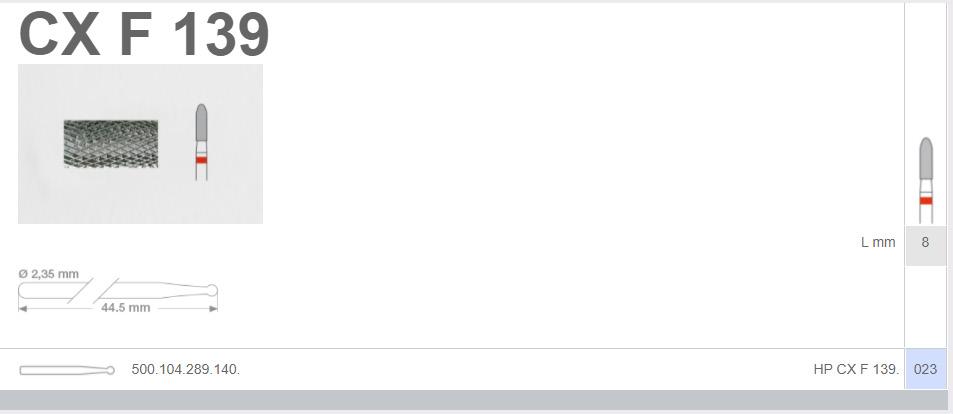Click the CX F 139 product heading
This screenshot has height=414, width=953.
click(144, 35)
